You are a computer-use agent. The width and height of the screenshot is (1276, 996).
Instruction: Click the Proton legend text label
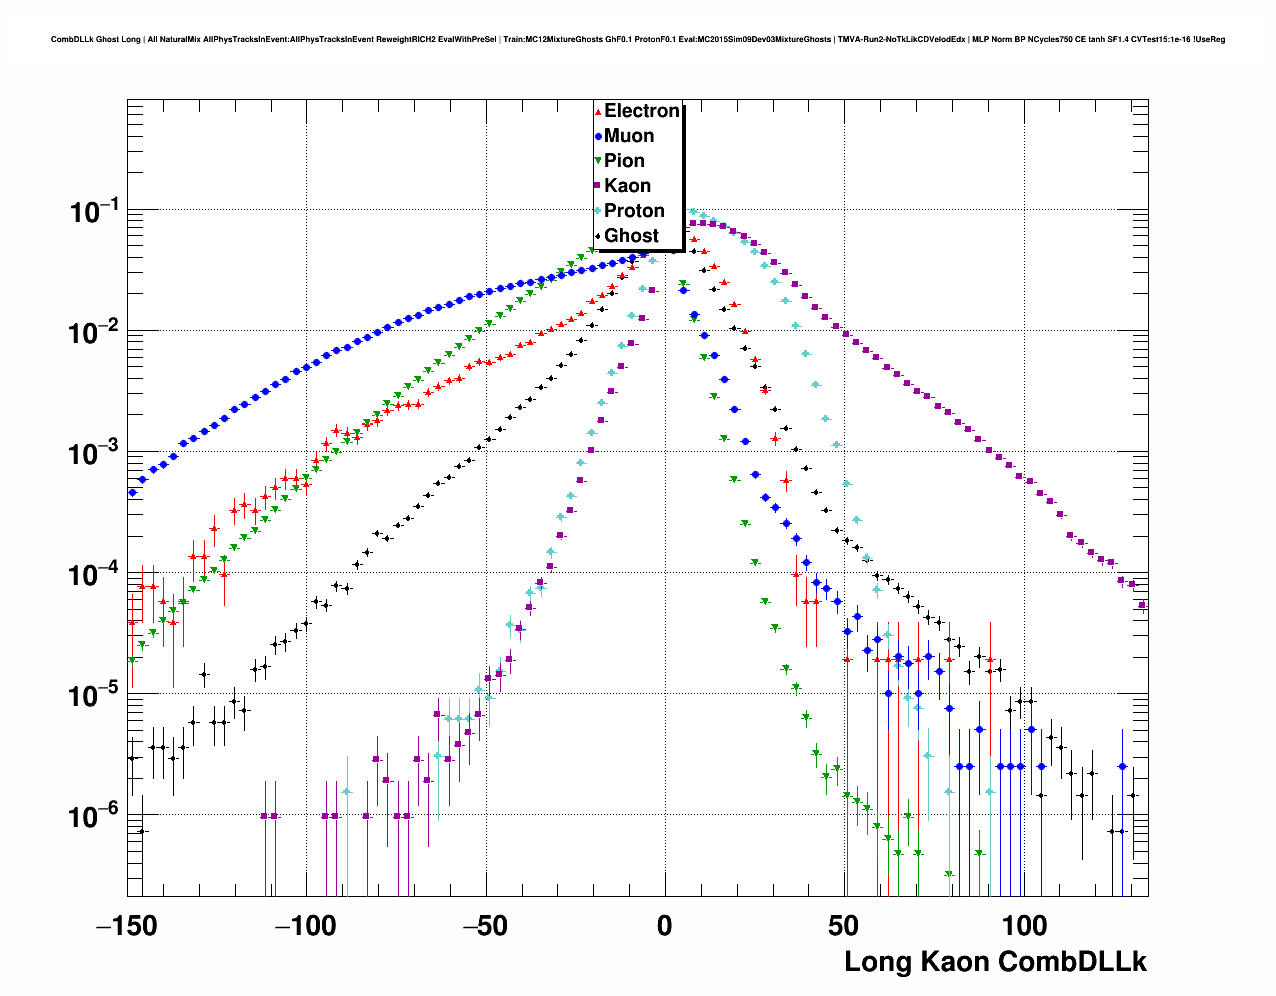634,211
